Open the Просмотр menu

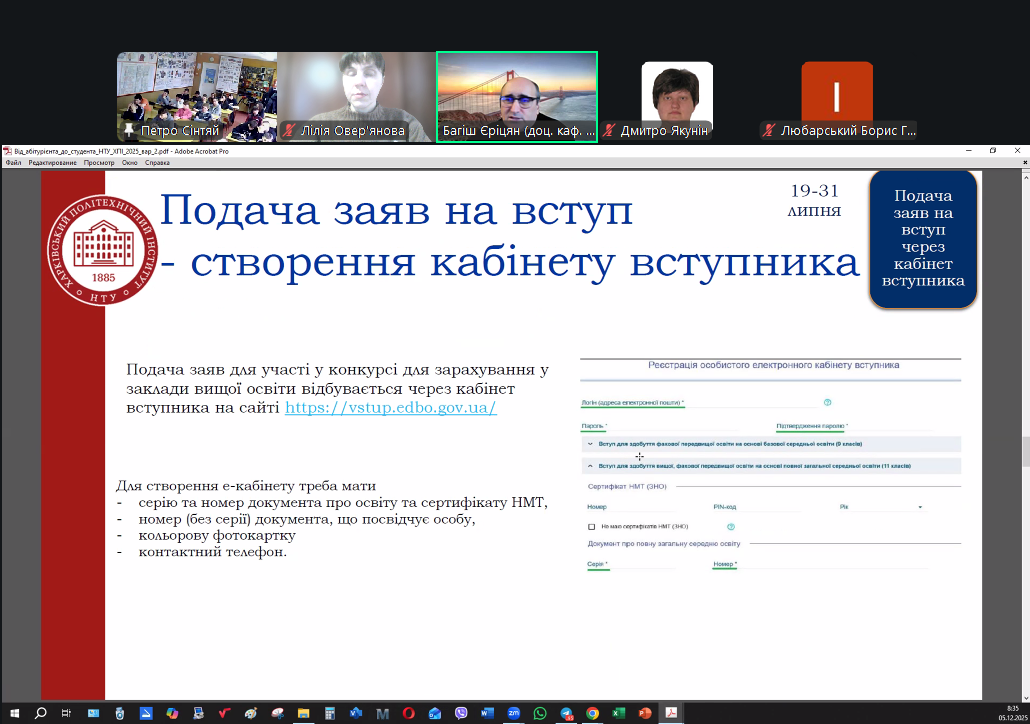[x=99, y=162]
